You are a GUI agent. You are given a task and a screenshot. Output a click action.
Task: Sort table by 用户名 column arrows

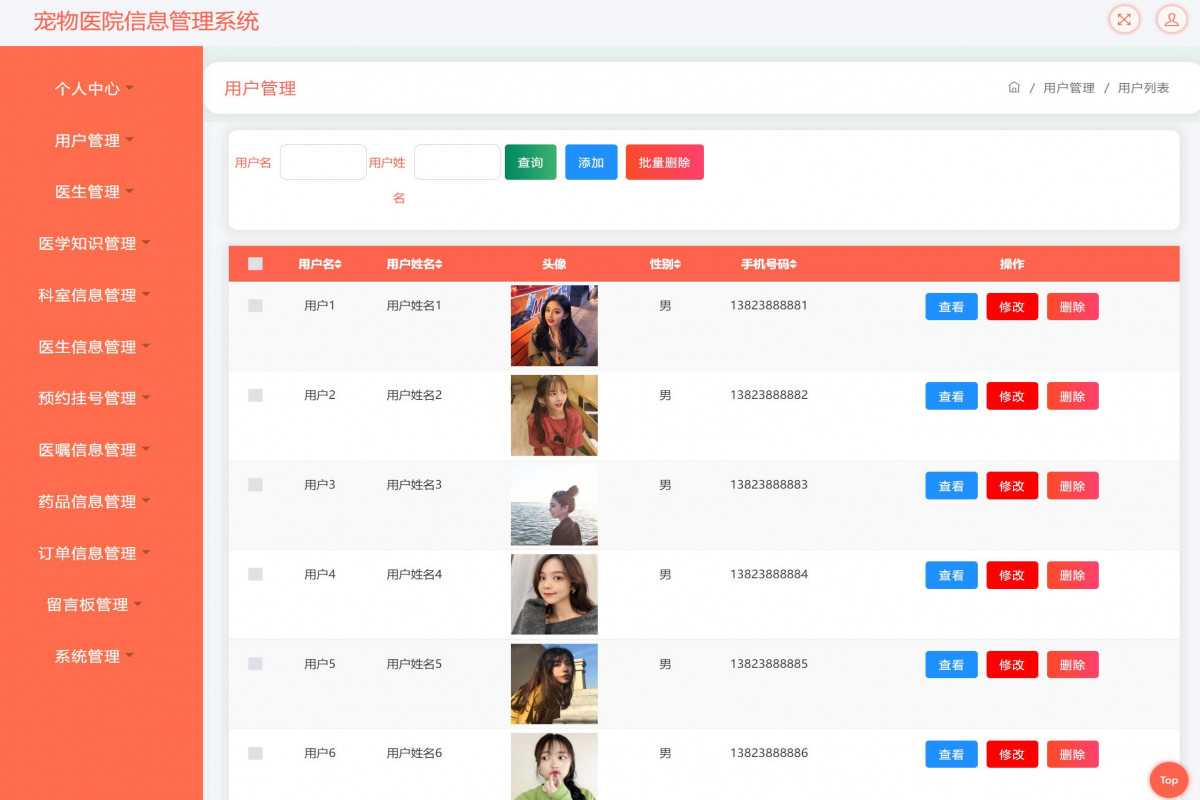pyautogui.click(x=338, y=264)
